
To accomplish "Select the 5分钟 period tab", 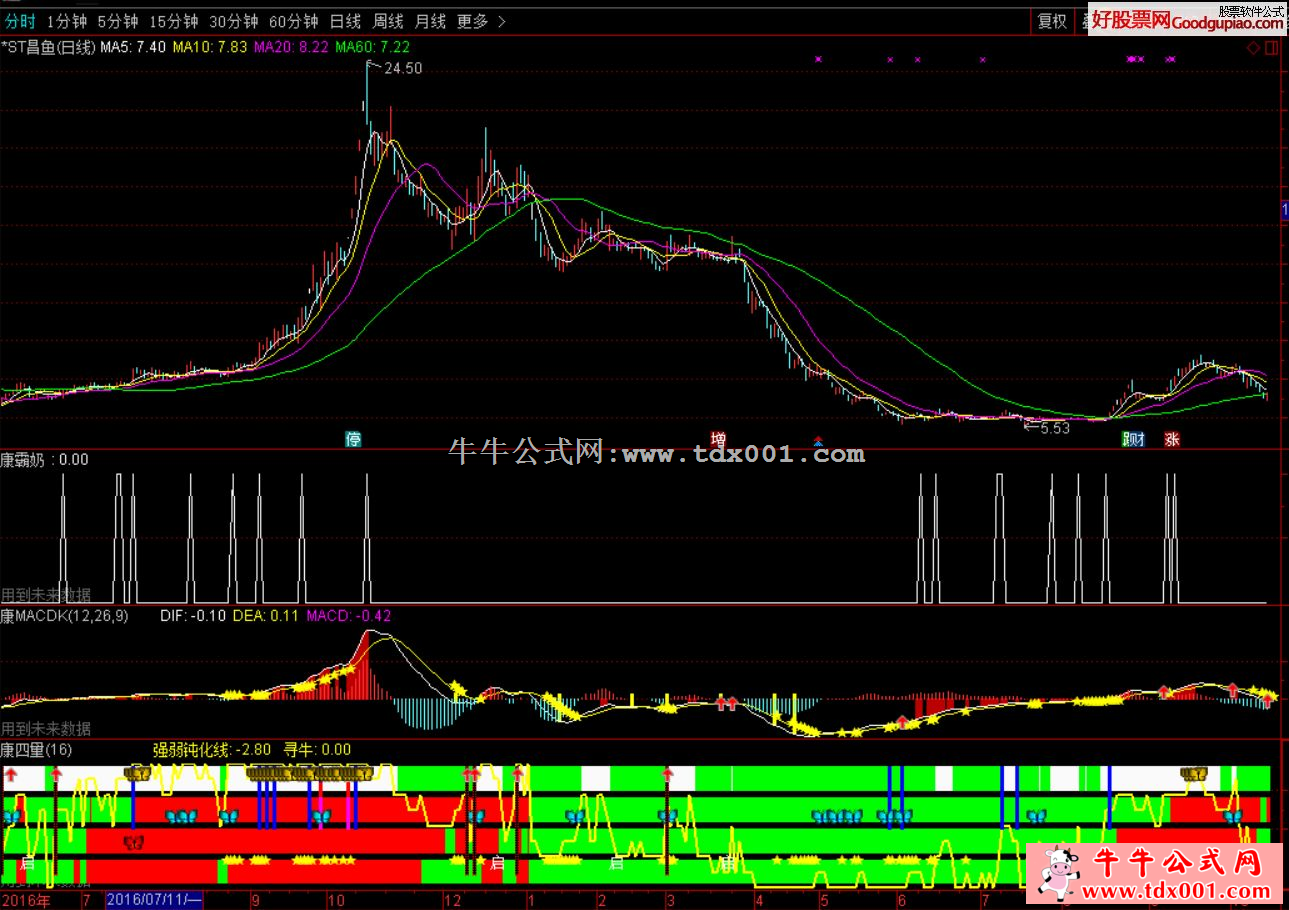I will pos(117,21).
